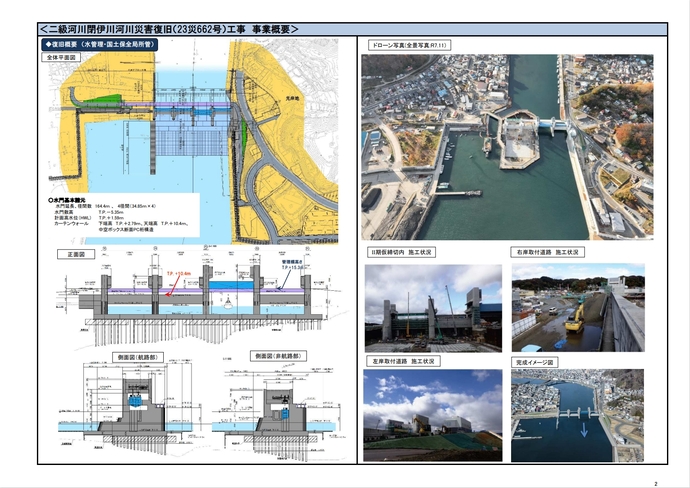Screen dimensions: 690x488
Task: Open the left bank road construction photo
Action: [x=433, y=415]
